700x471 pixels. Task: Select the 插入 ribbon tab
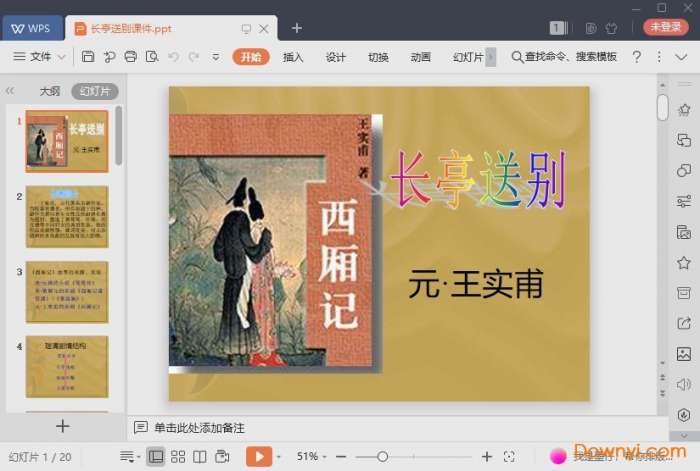pyautogui.click(x=293, y=57)
